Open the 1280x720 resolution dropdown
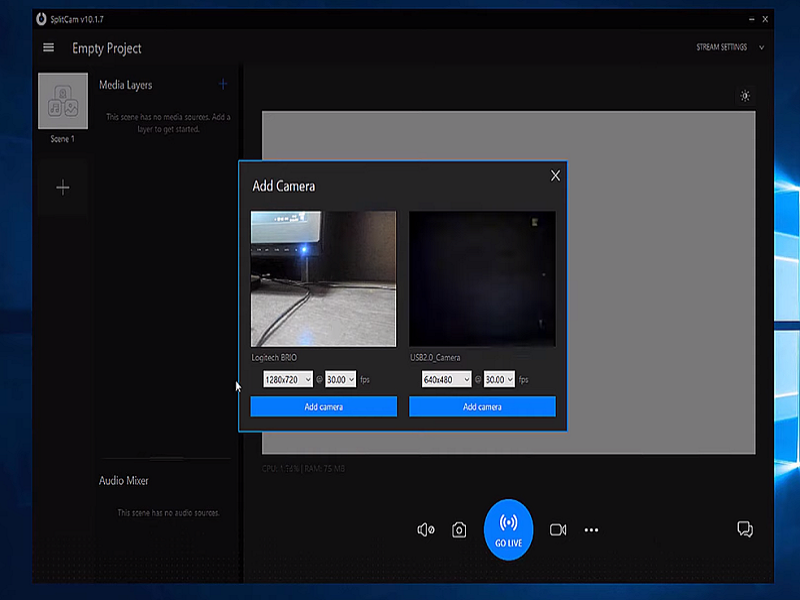 pos(288,380)
